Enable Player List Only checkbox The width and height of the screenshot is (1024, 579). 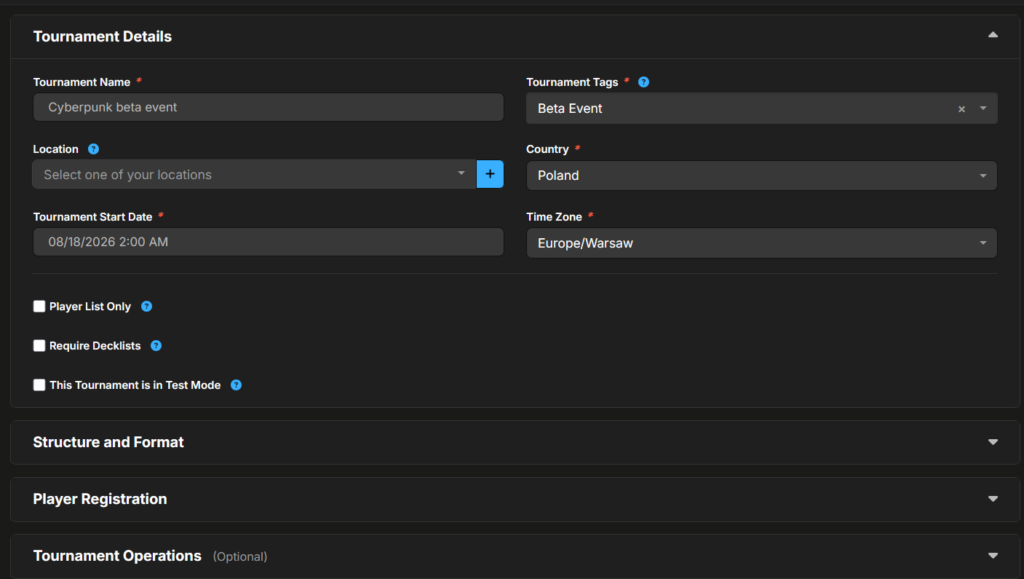coord(39,306)
